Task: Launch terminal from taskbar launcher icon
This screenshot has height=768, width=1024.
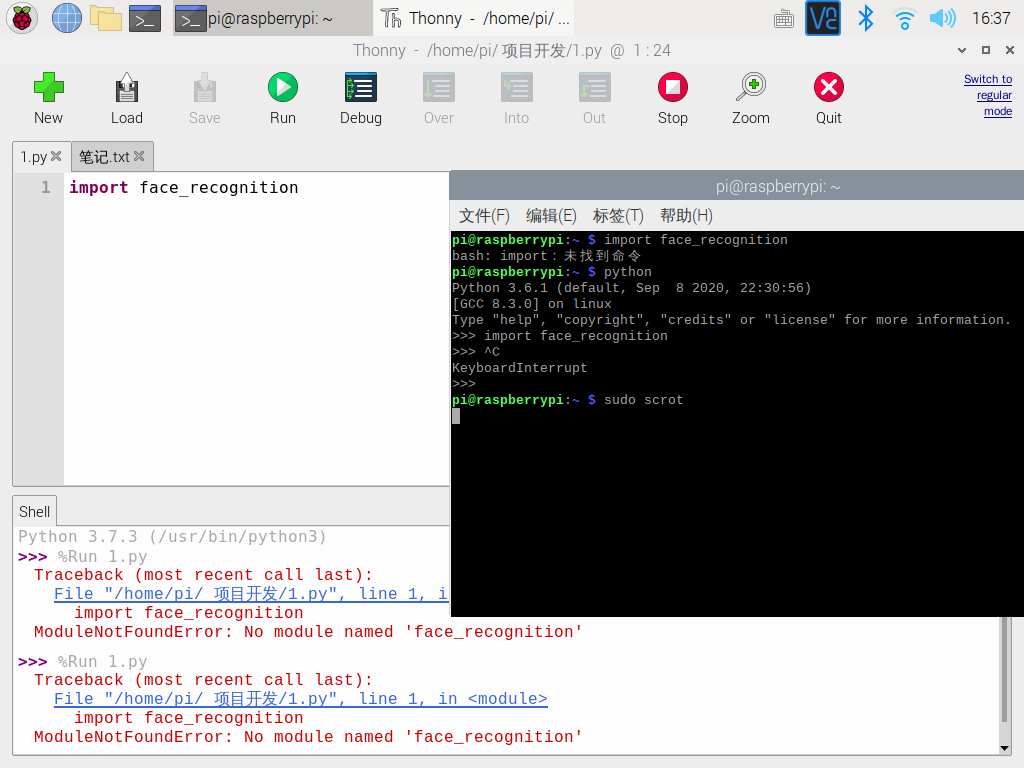Action: point(145,18)
